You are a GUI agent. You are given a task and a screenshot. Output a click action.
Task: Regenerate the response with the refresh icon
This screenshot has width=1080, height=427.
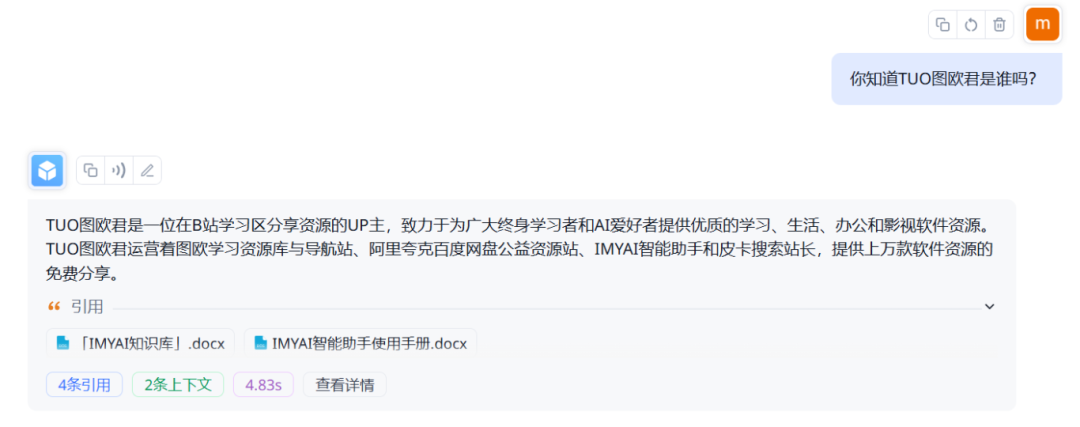pos(971,25)
